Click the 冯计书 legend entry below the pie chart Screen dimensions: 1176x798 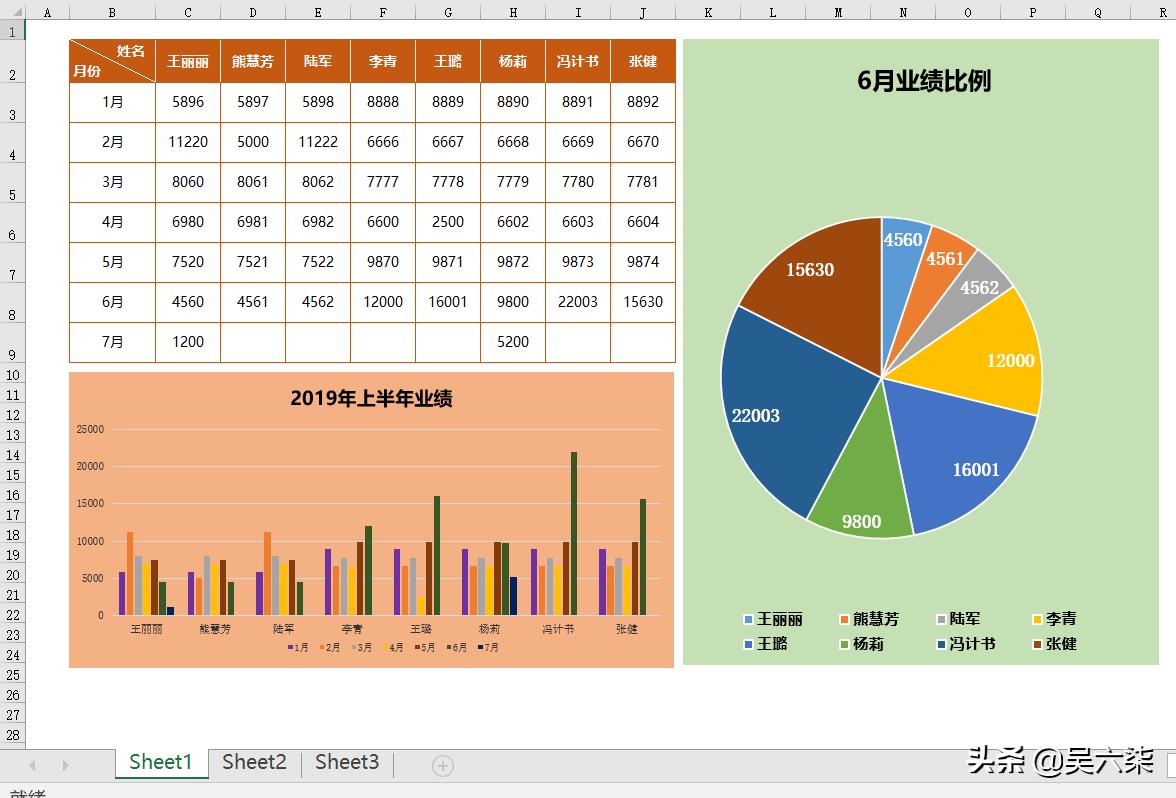(x=967, y=644)
